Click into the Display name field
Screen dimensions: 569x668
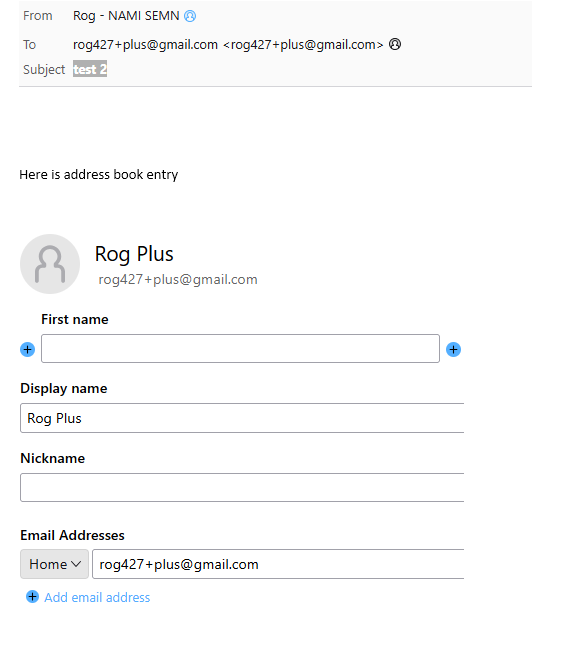[x=242, y=418]
